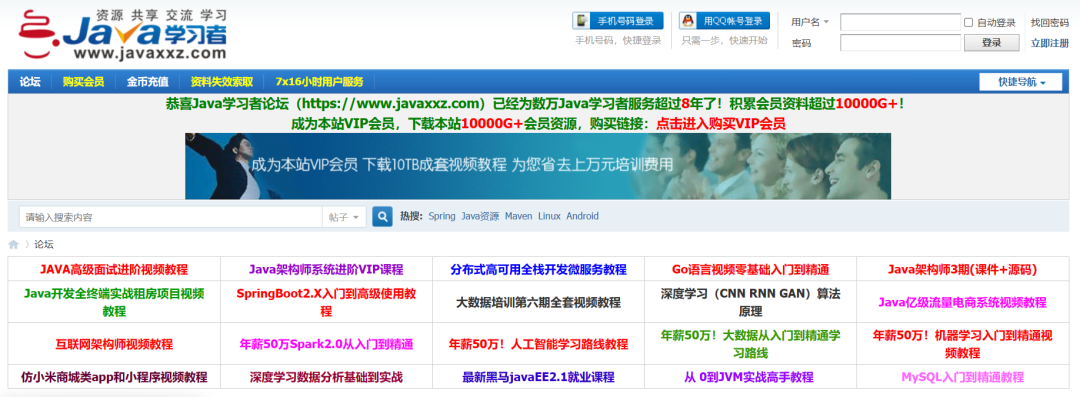Click the Java学习者 site logo
This screenshot has width=1080, height=397.
pos(123,34)
